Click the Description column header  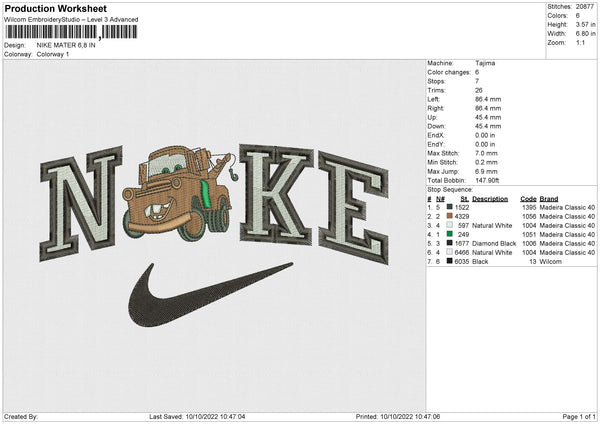pyautogui.click(x=490, y=198)
